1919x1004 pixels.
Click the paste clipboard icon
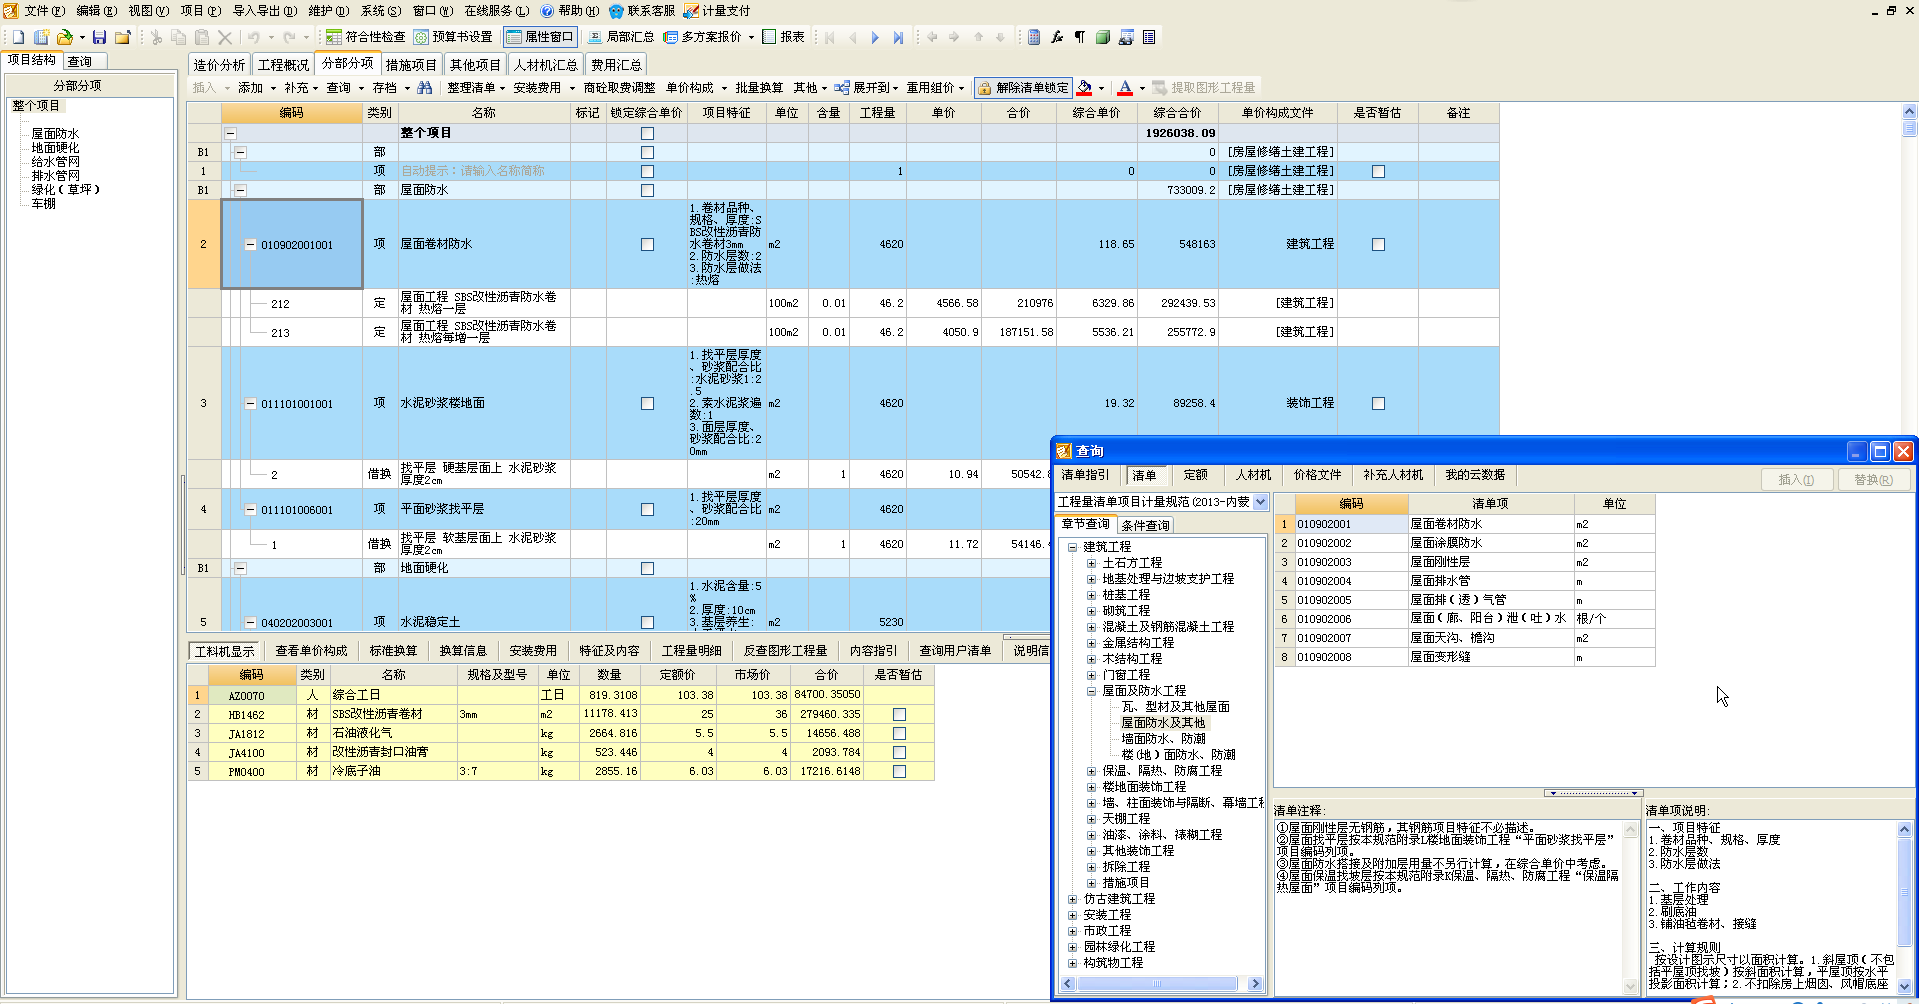tap(202, 37)
